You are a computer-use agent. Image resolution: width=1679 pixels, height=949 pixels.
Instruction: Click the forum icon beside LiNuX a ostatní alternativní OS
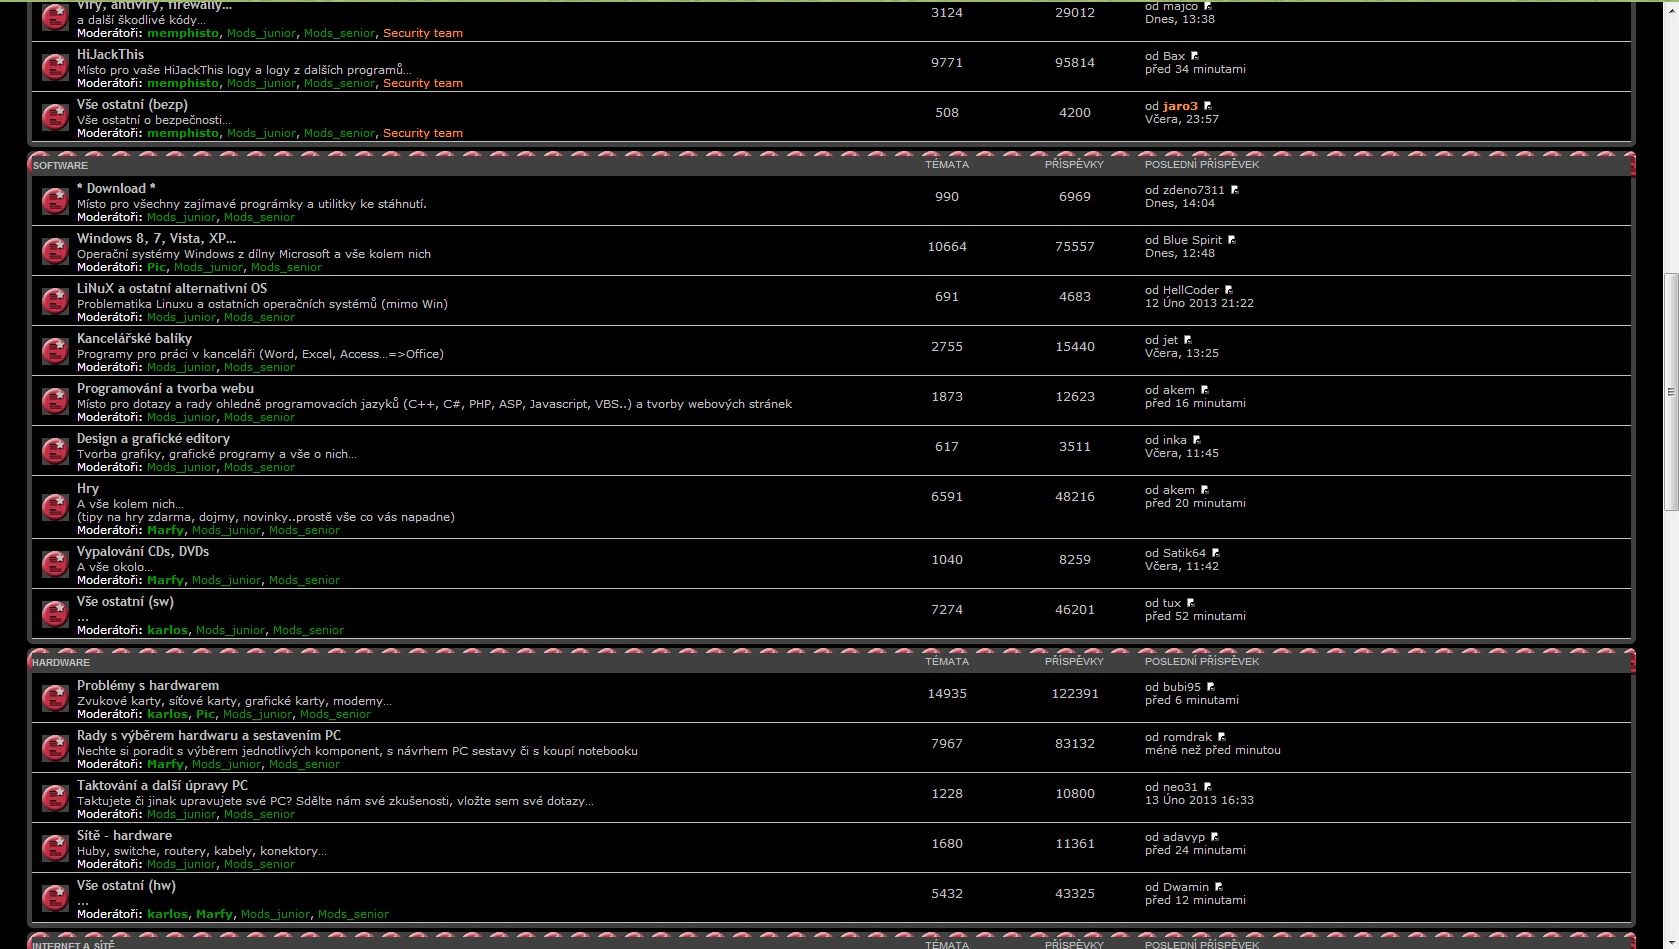(x=54, y=301)
